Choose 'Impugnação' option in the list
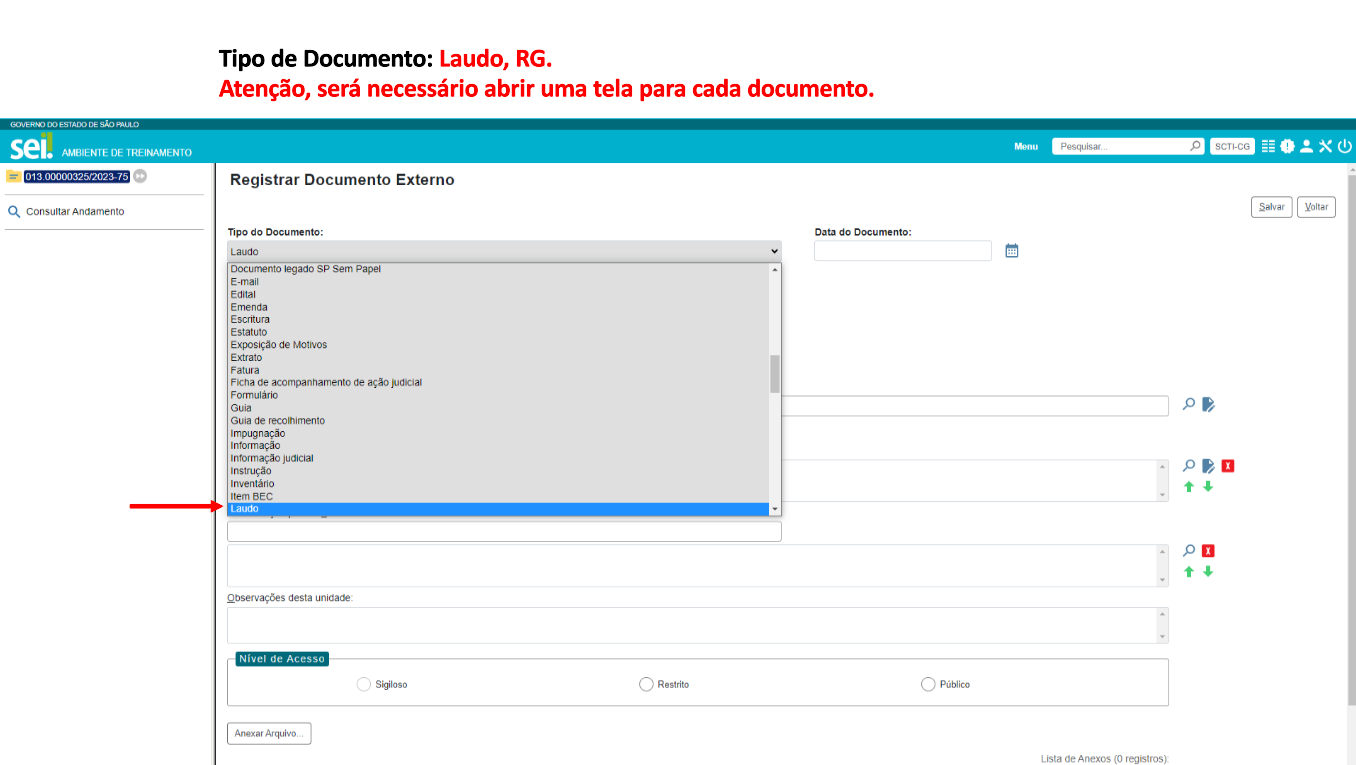The image size is (1356, 765). [x=498, y=433]
